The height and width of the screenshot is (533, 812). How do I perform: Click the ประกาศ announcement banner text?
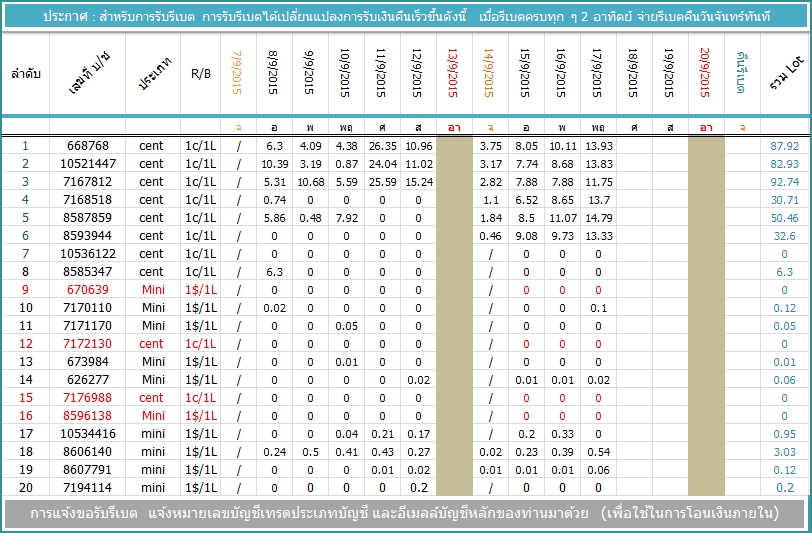[407, 17]
